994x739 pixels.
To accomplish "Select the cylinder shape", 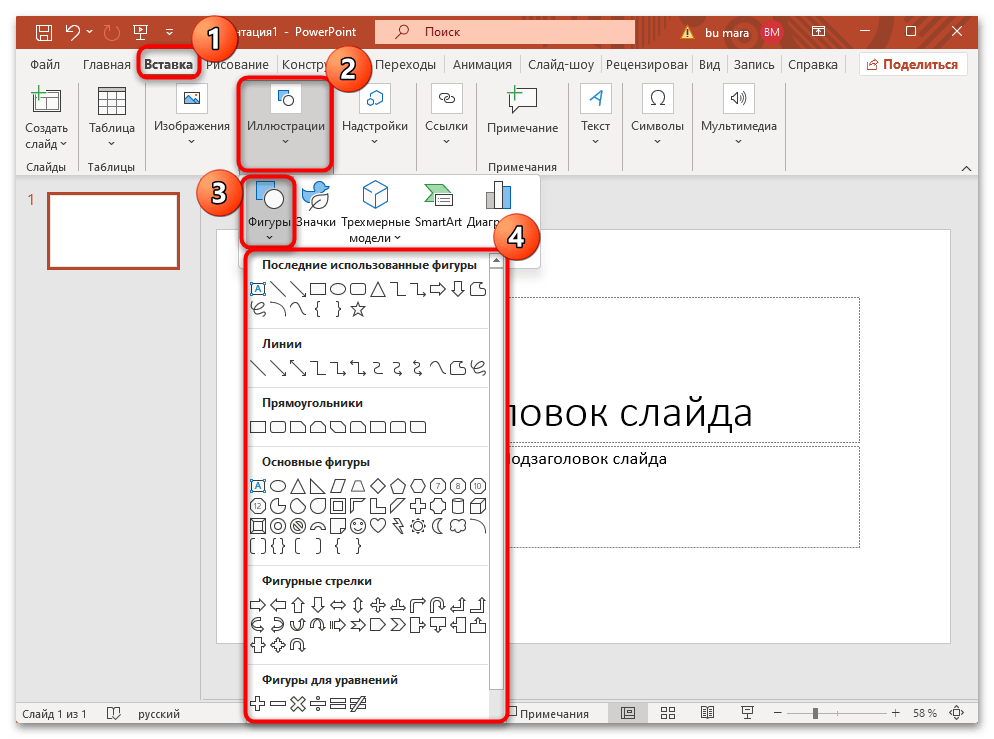I will point(458,506).
